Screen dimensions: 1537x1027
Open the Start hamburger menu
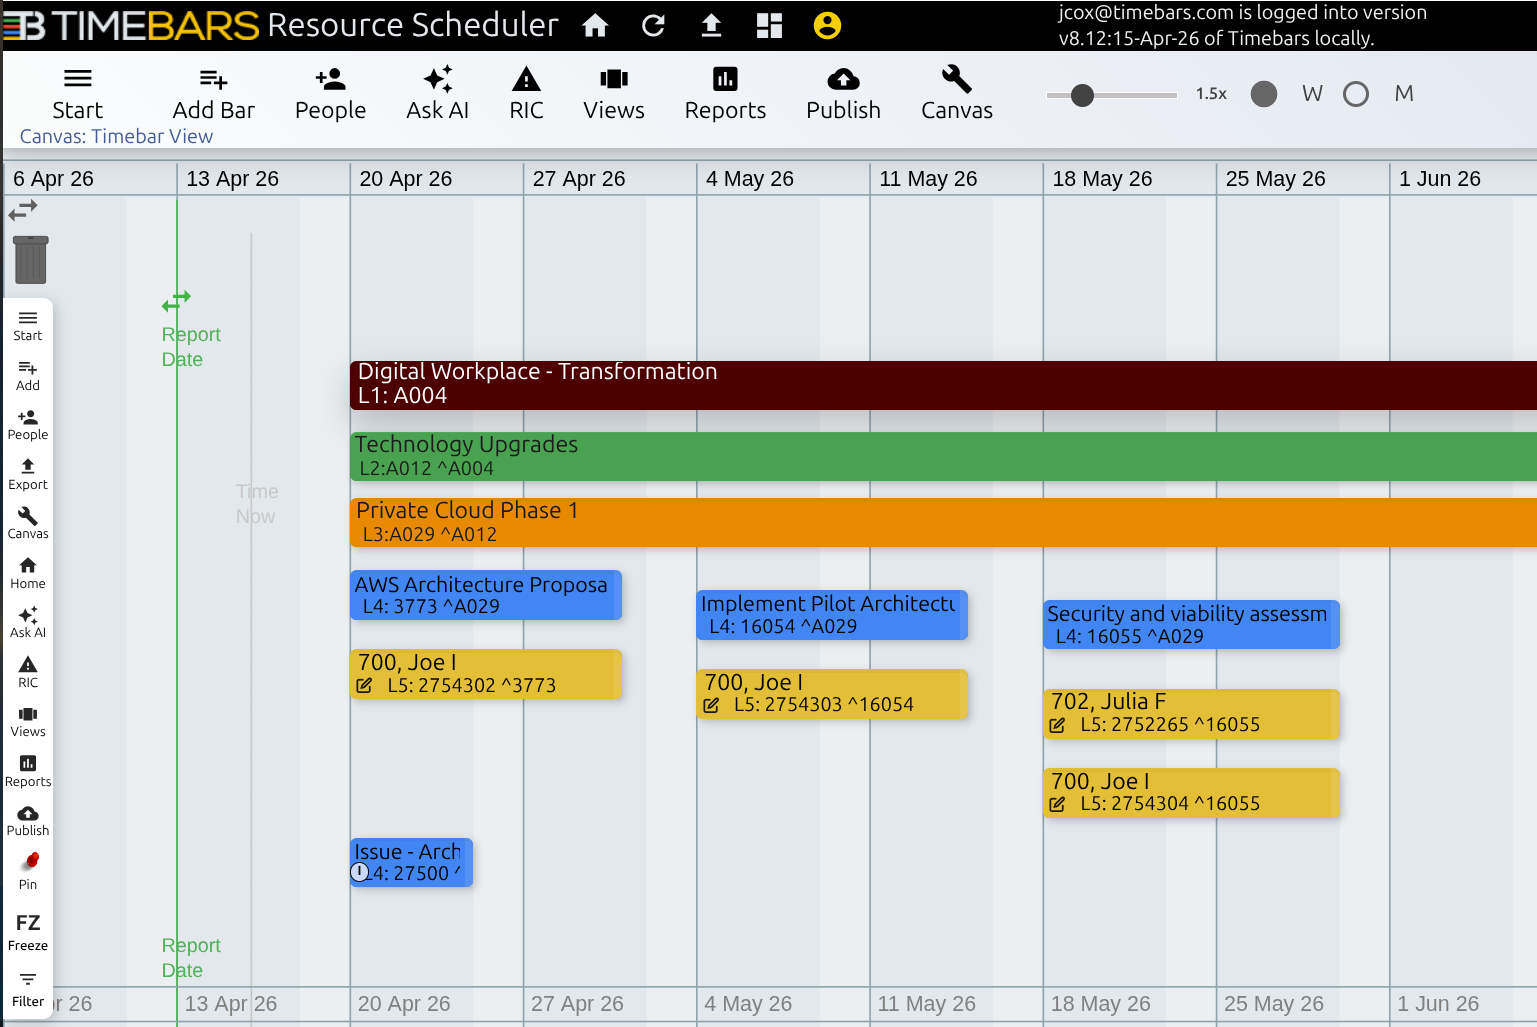tap(77, 92)
